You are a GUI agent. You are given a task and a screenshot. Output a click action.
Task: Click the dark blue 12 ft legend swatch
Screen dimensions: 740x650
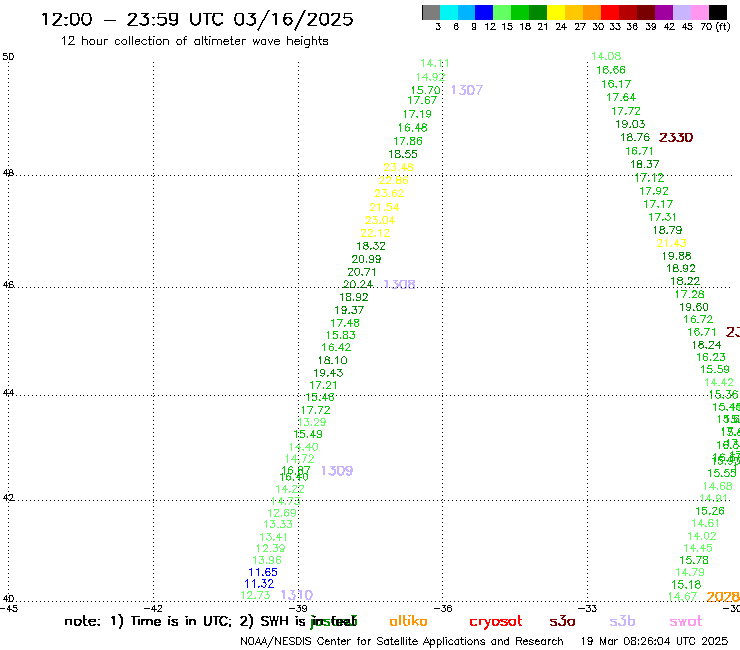point(484,12)
